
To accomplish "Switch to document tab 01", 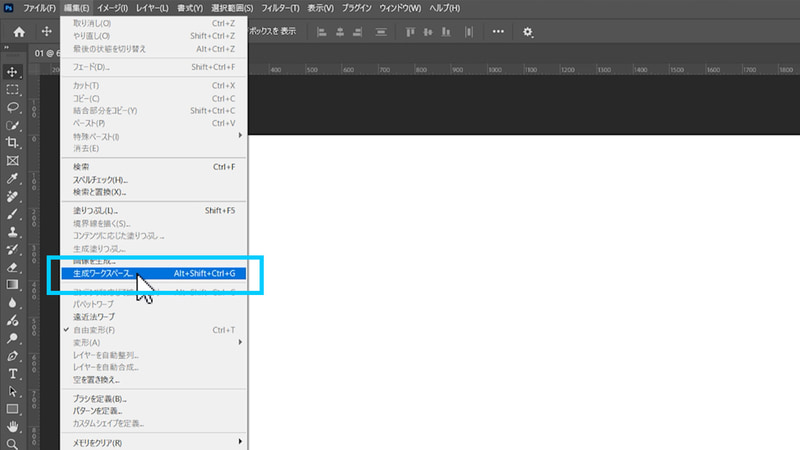I will pos(46,53).
